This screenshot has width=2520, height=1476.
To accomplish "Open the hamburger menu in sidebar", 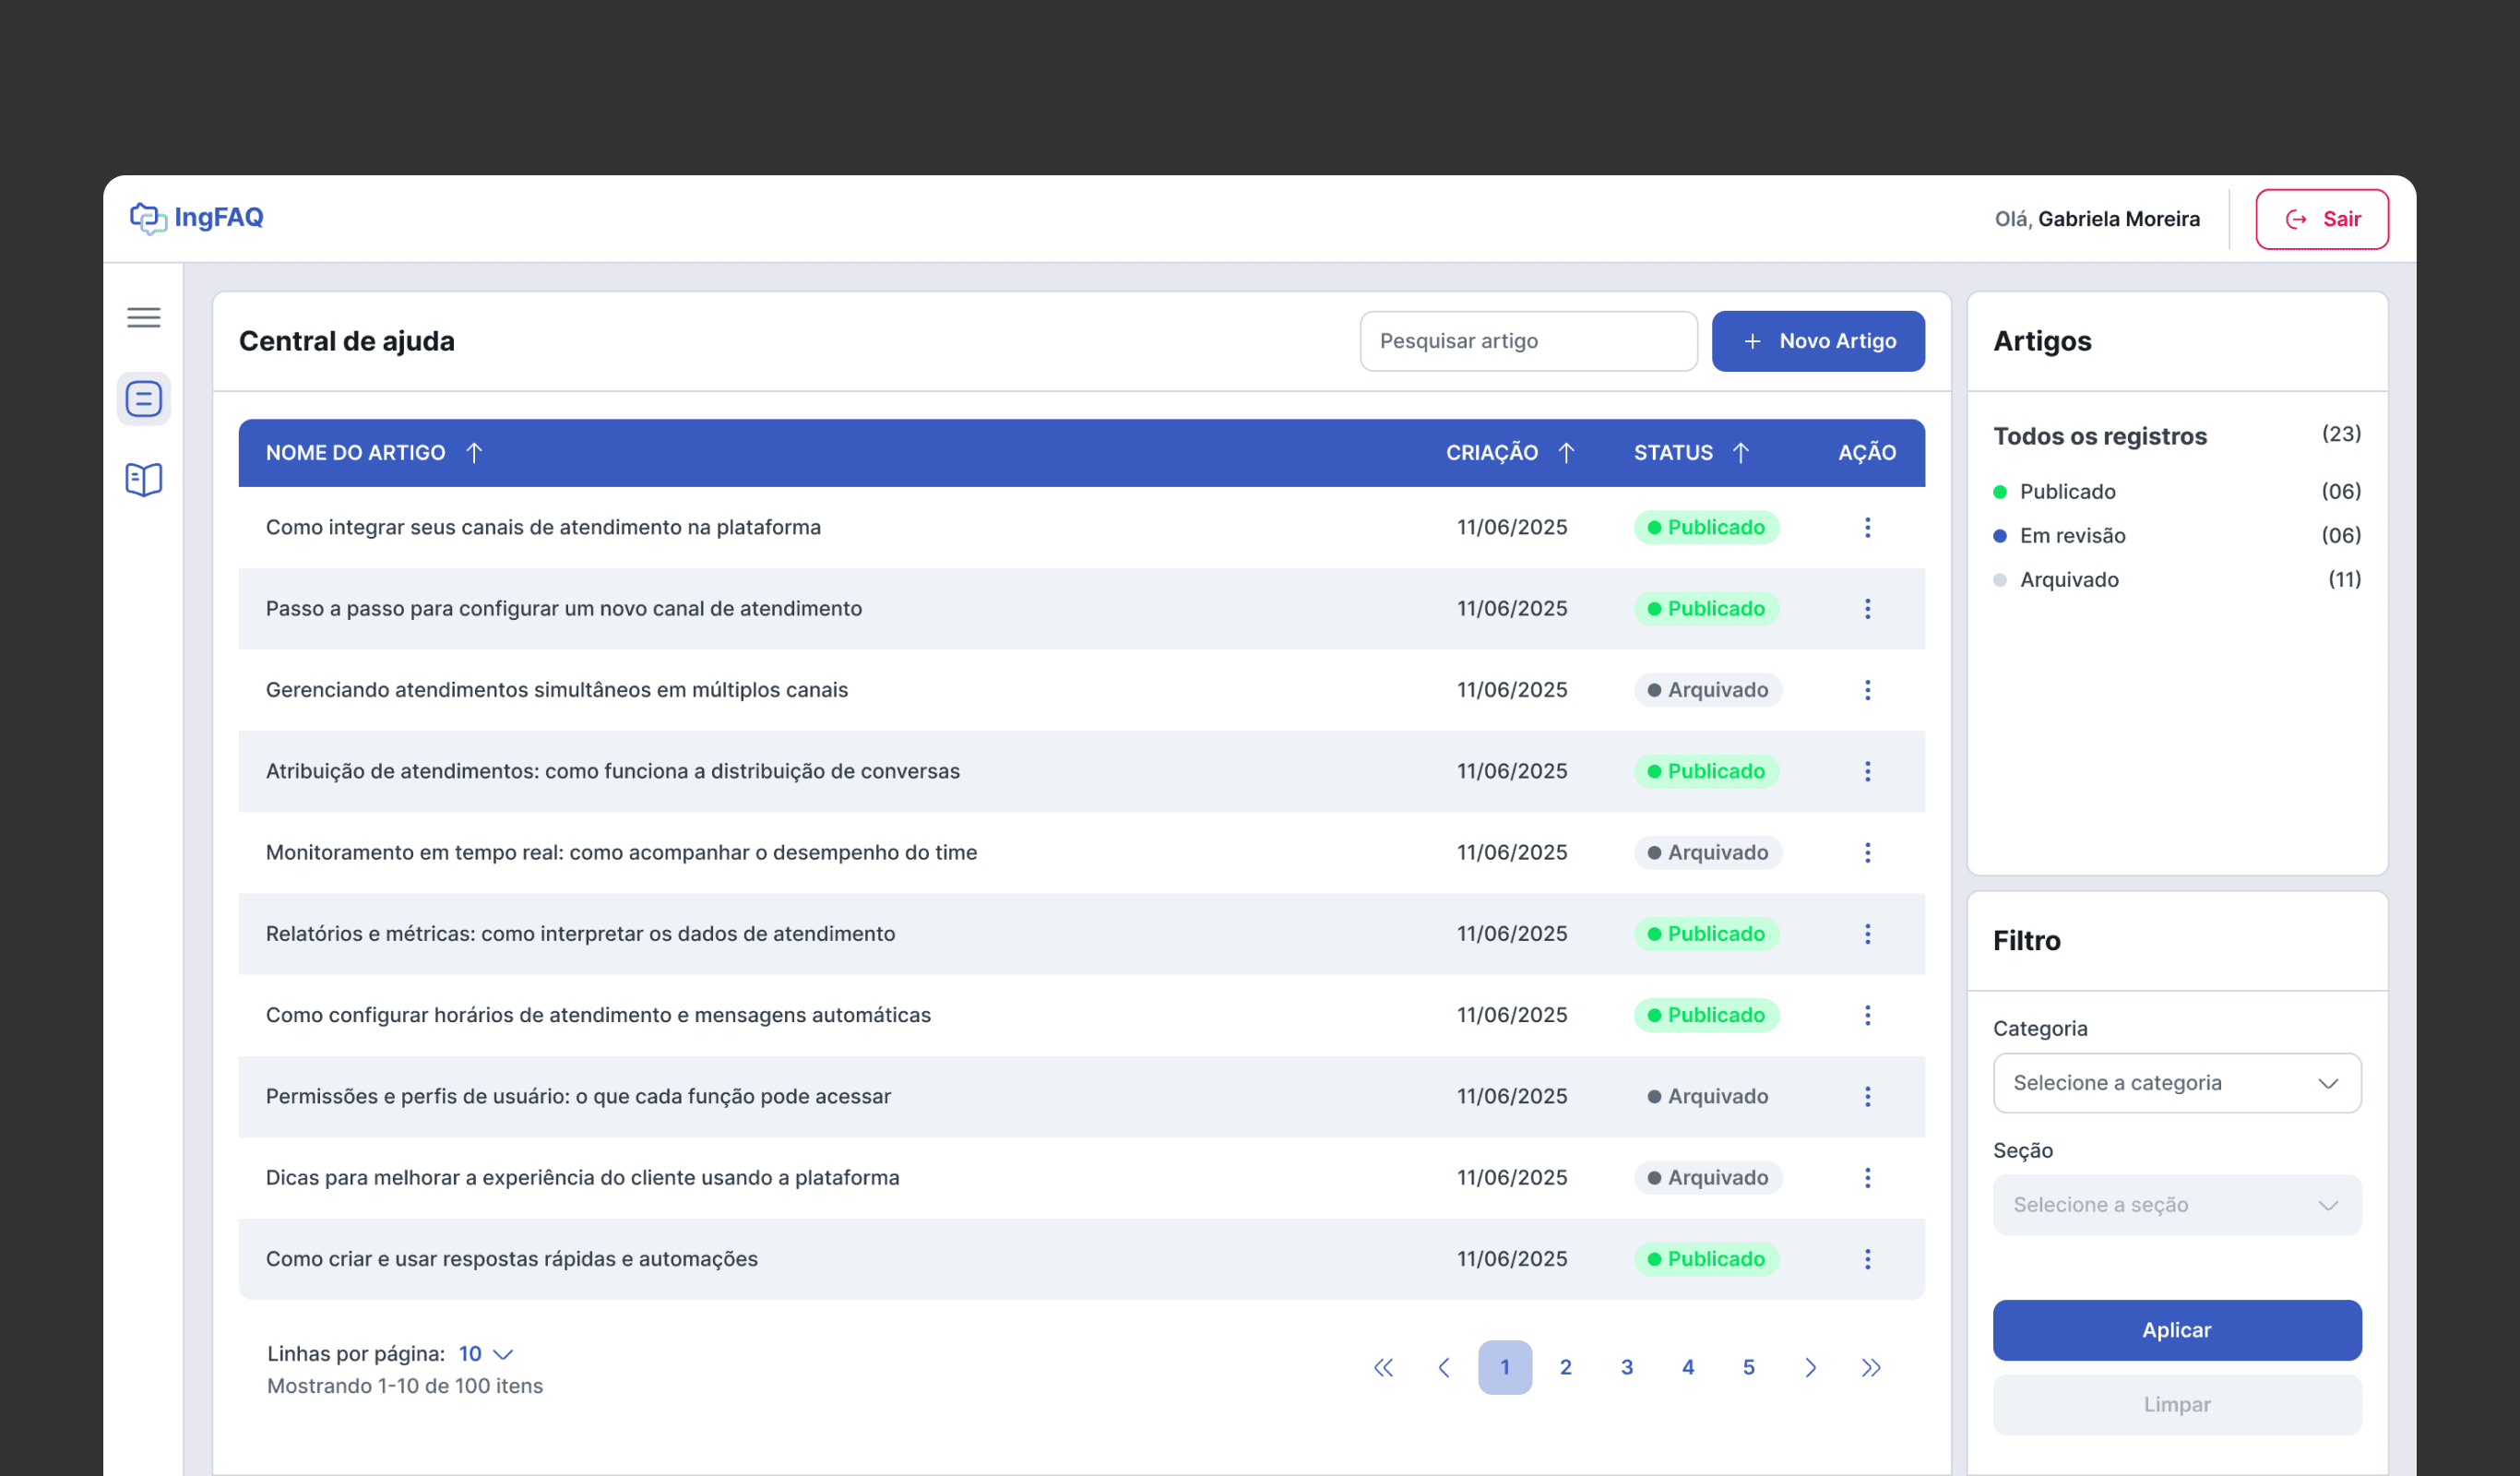I will pyautogui.click(x=143, y=317).
